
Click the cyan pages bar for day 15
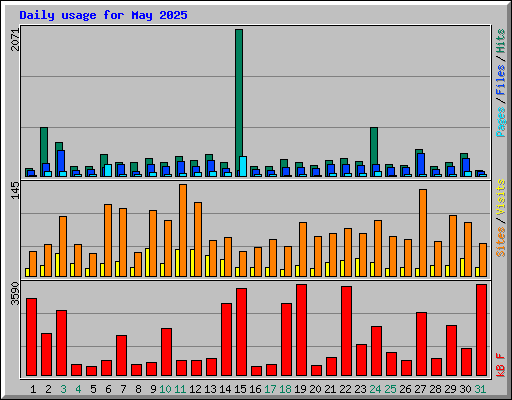[243, 166]
